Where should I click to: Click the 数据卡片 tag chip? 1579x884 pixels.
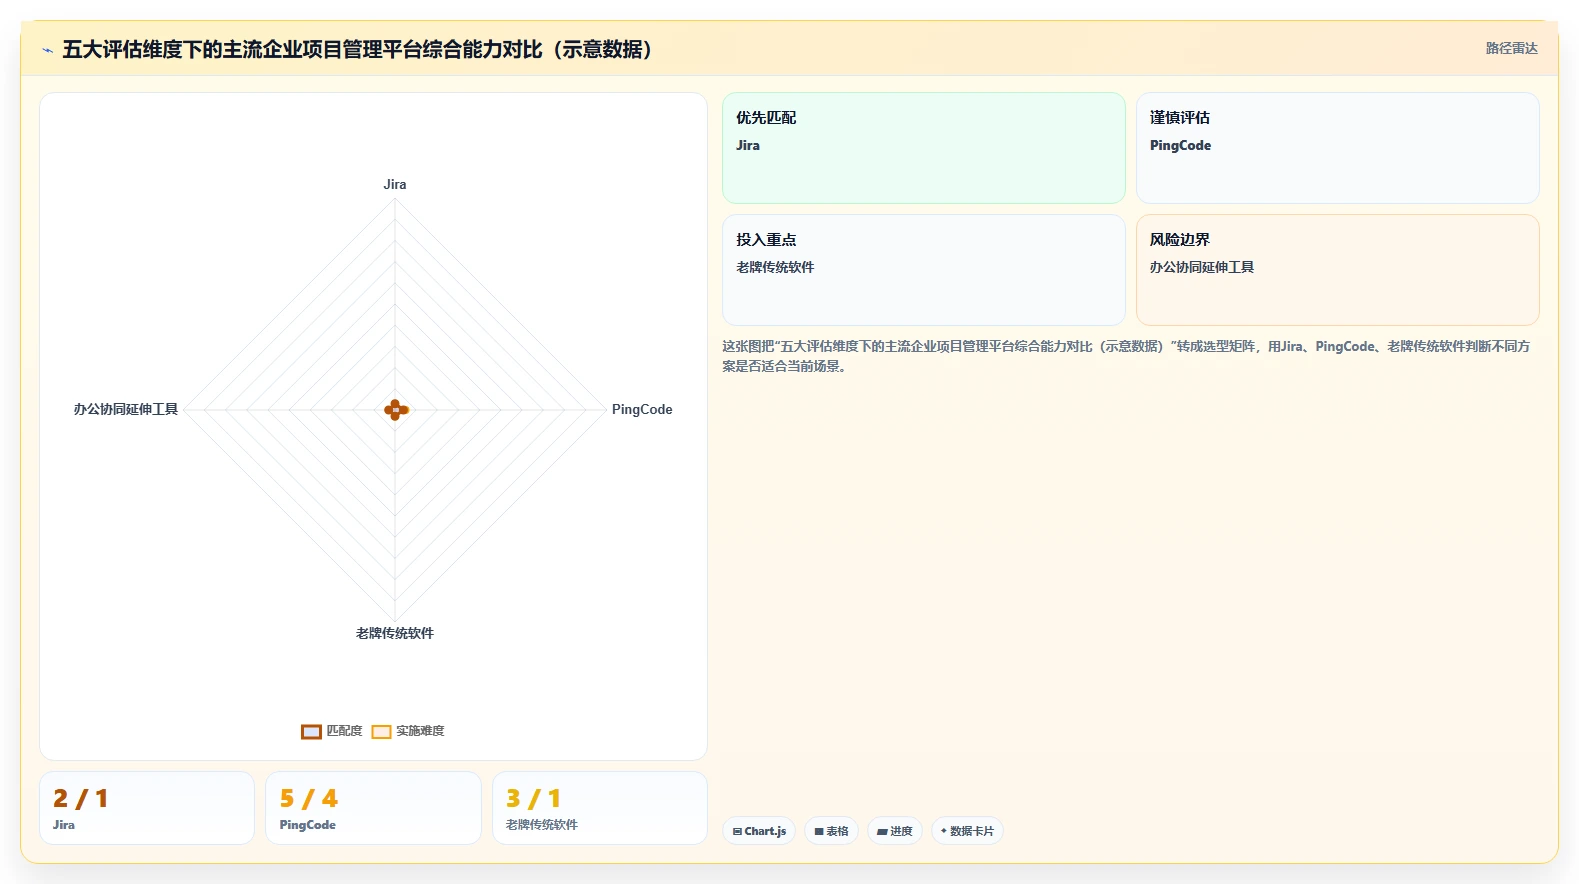click(x=967, y=831)
